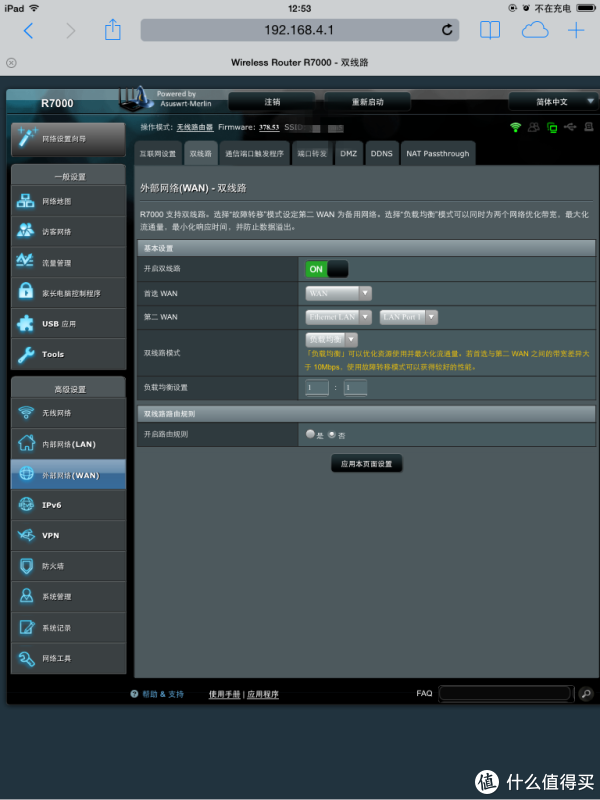Open the 无线路由器 operation mode link
Screen dimensions: 600x800
pos(195,127)
